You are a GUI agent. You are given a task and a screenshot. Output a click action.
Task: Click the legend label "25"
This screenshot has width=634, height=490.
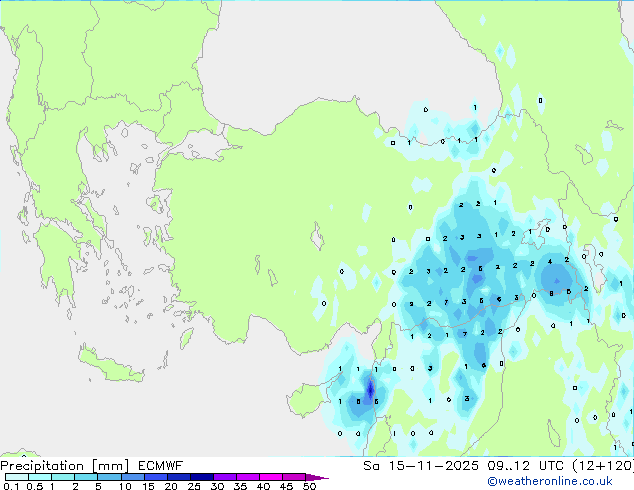point(194,486)
